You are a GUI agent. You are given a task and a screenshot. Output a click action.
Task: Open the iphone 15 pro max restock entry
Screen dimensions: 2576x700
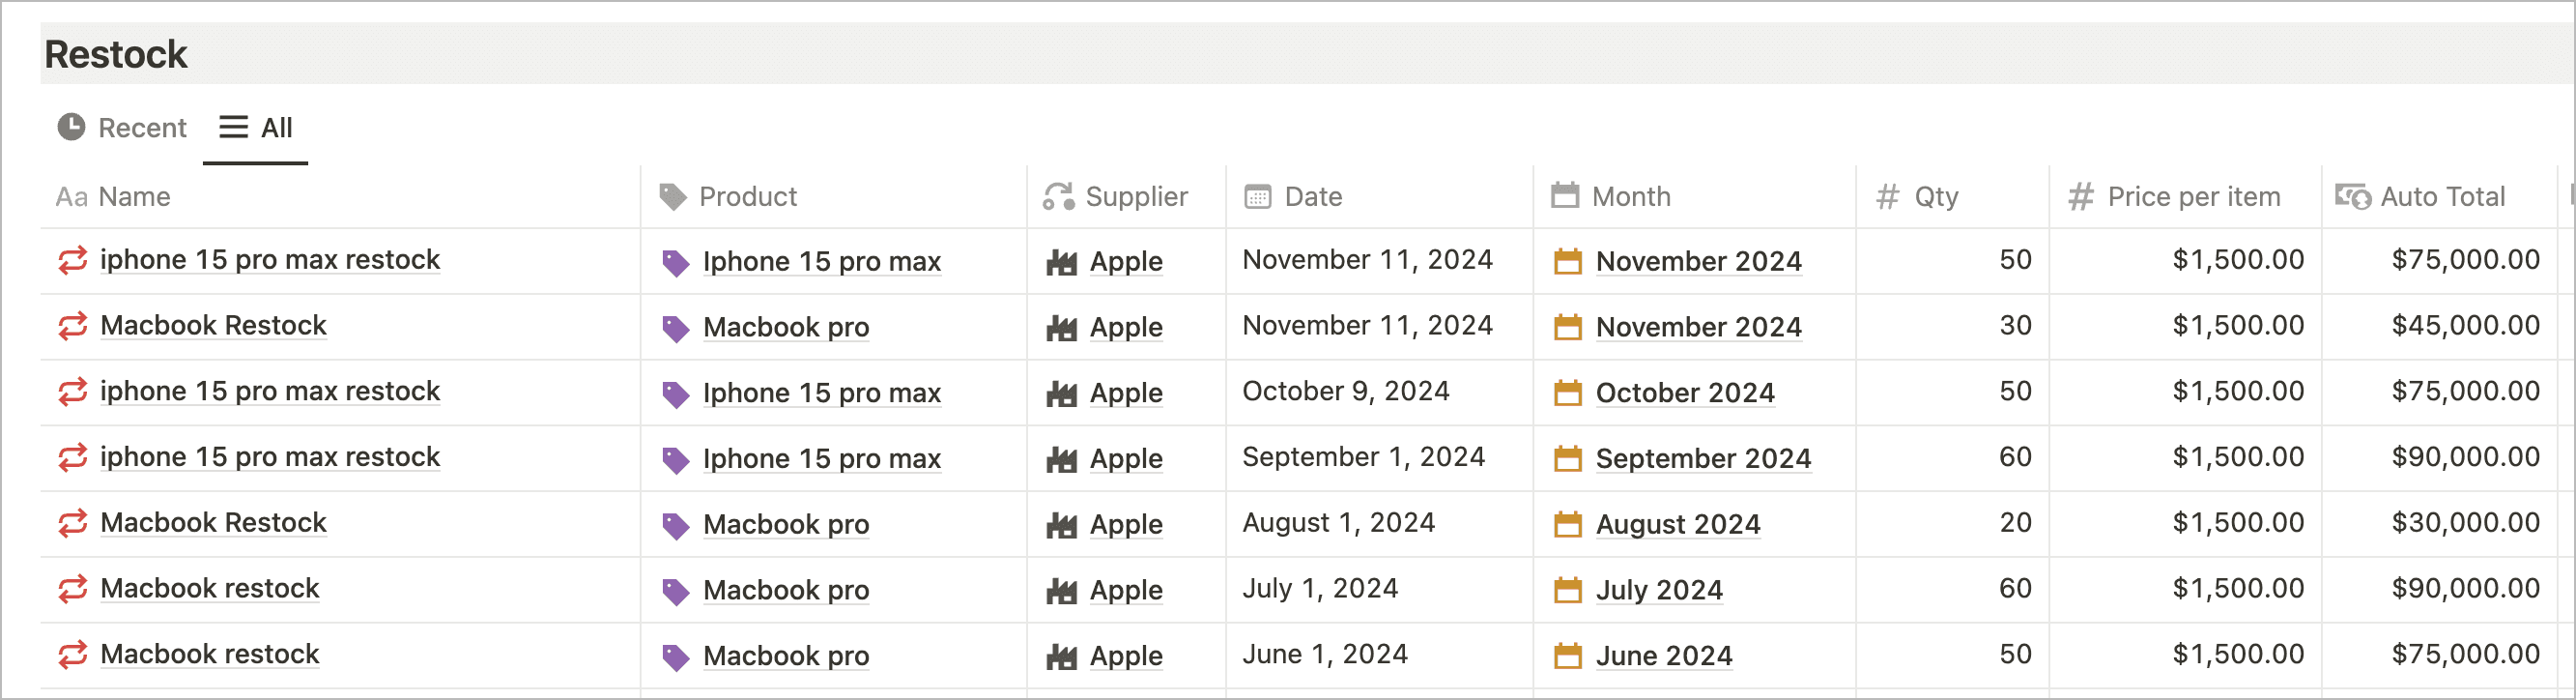(270, 259)
